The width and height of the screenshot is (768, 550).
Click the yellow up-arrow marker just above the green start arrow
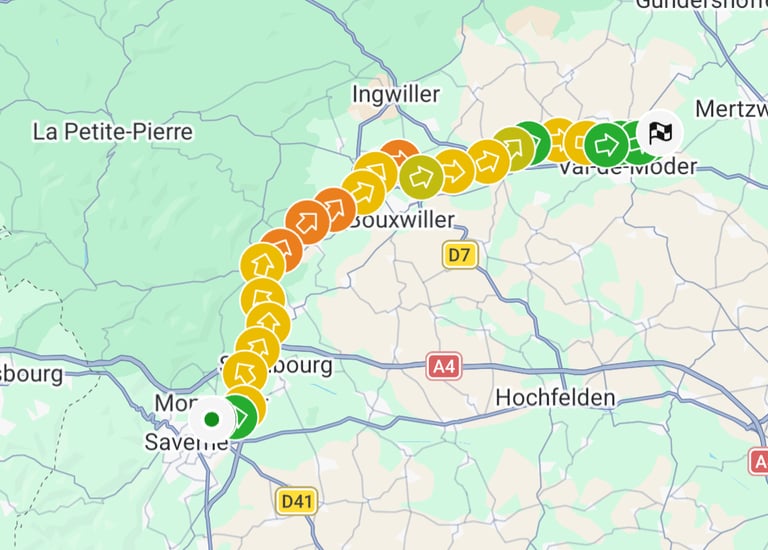[x=245, y=373]
